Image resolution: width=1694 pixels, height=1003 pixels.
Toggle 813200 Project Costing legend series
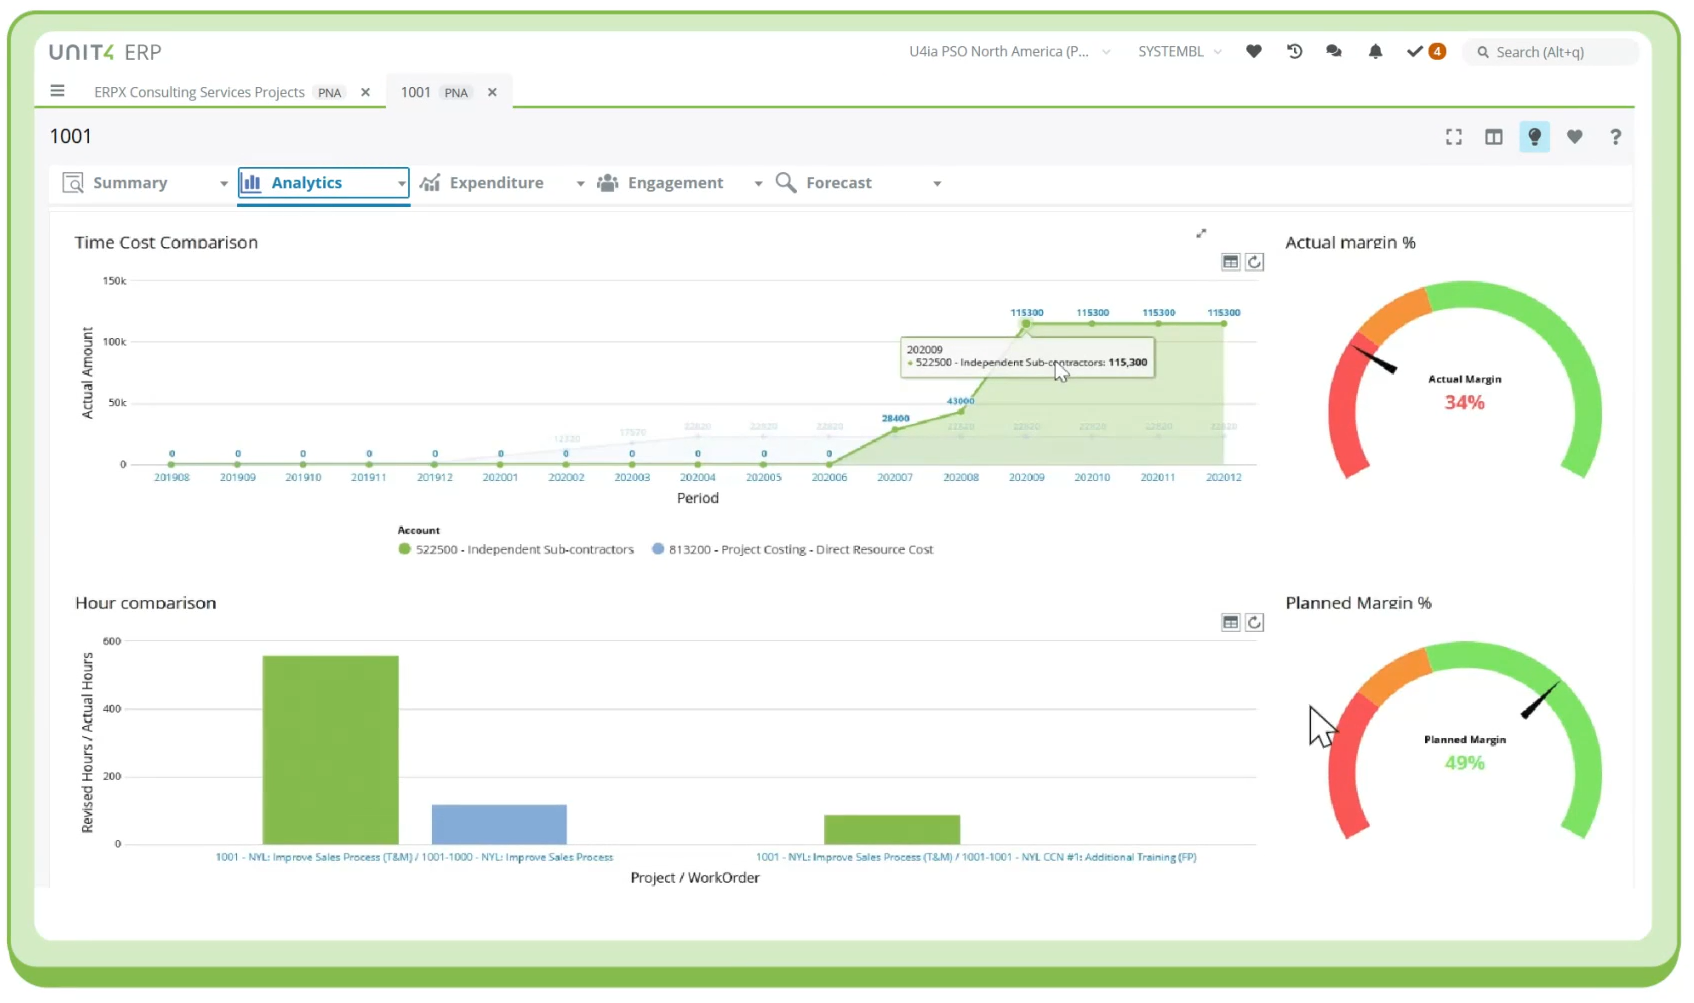pyautogui.click(x=792, y=549)
